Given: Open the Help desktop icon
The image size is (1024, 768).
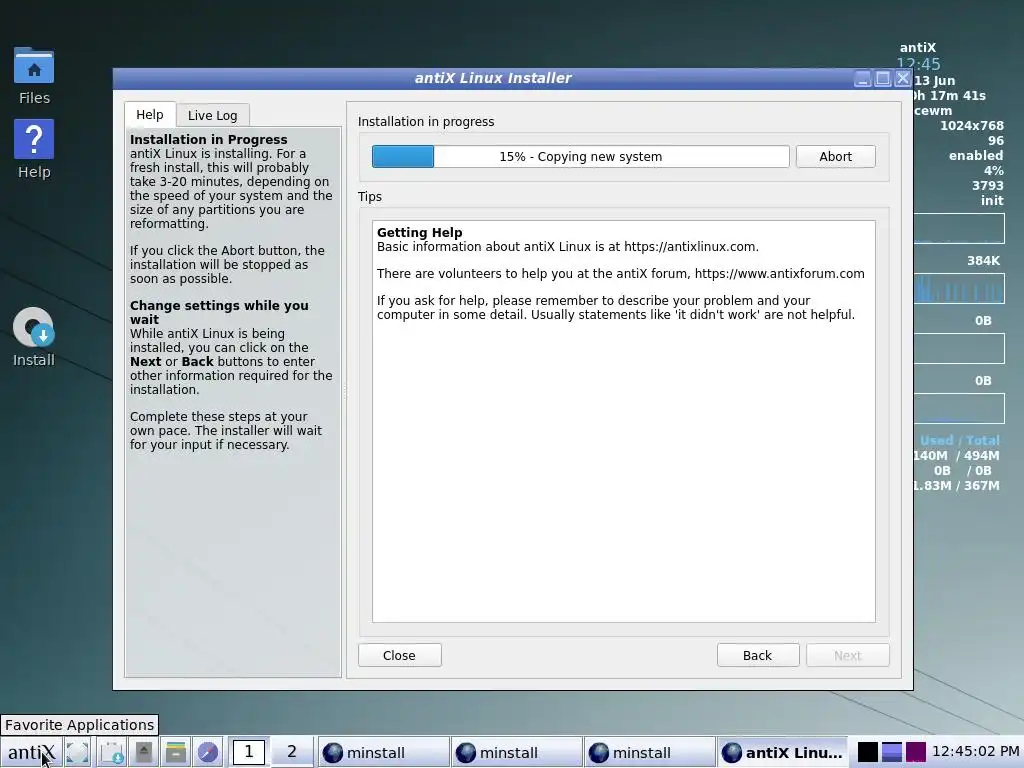Looking at the screenshot, I should pyautogui.click(x=34, y=150).
